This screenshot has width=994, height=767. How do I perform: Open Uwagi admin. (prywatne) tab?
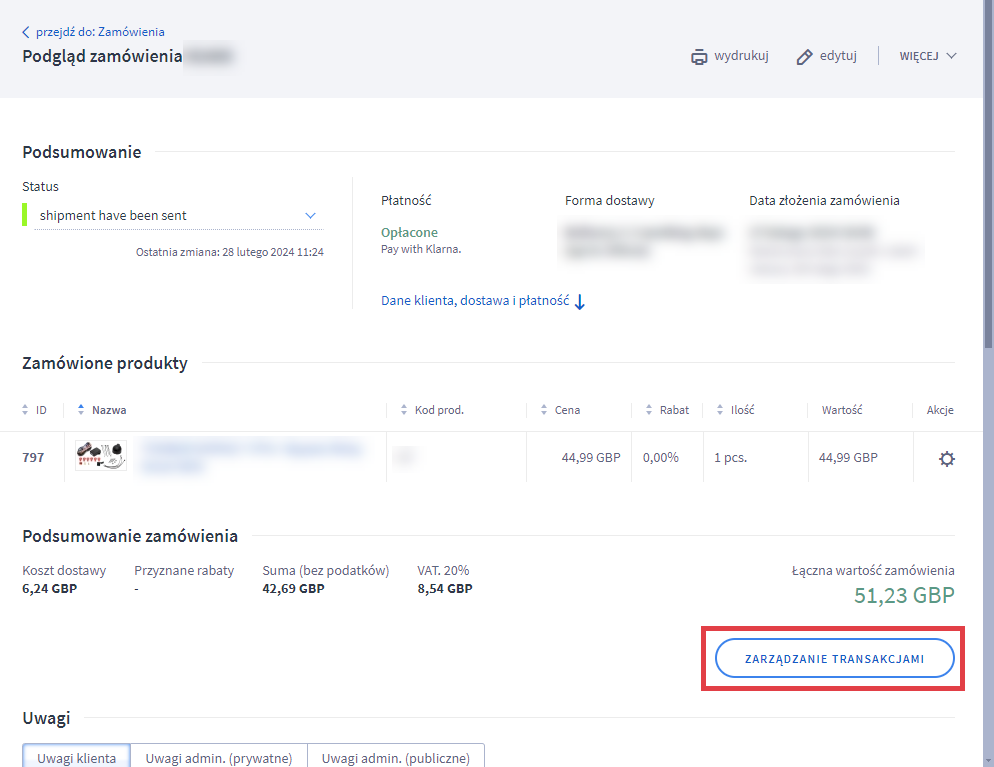[x=219, y=757]
